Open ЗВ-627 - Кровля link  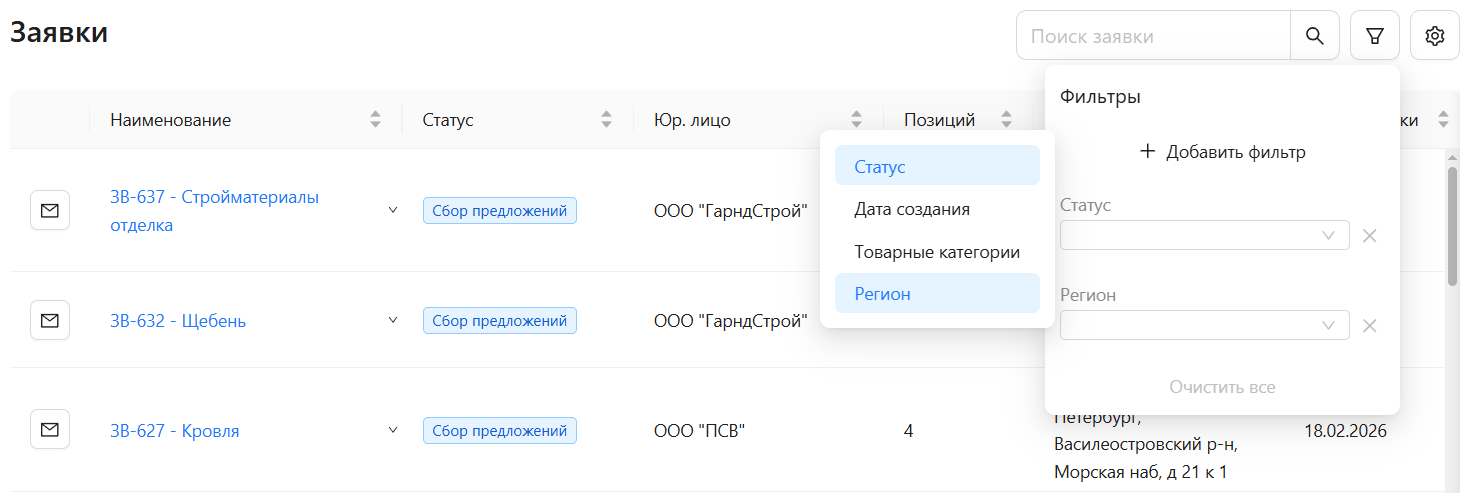click(175, 431)
